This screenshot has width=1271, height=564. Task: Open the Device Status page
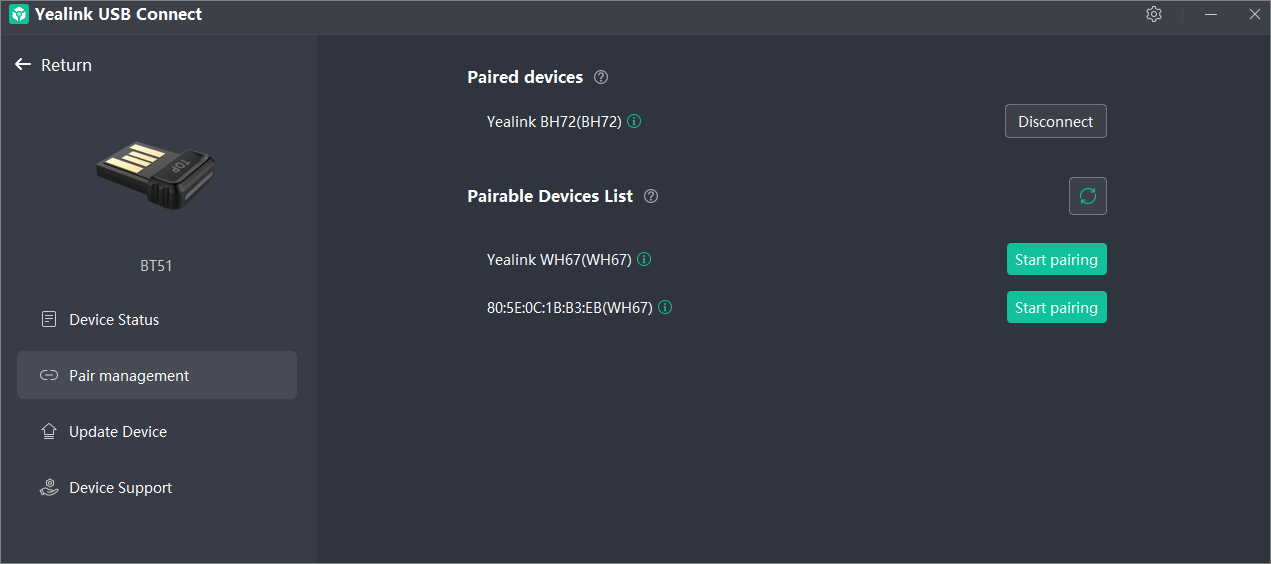(x=114, y=320)
